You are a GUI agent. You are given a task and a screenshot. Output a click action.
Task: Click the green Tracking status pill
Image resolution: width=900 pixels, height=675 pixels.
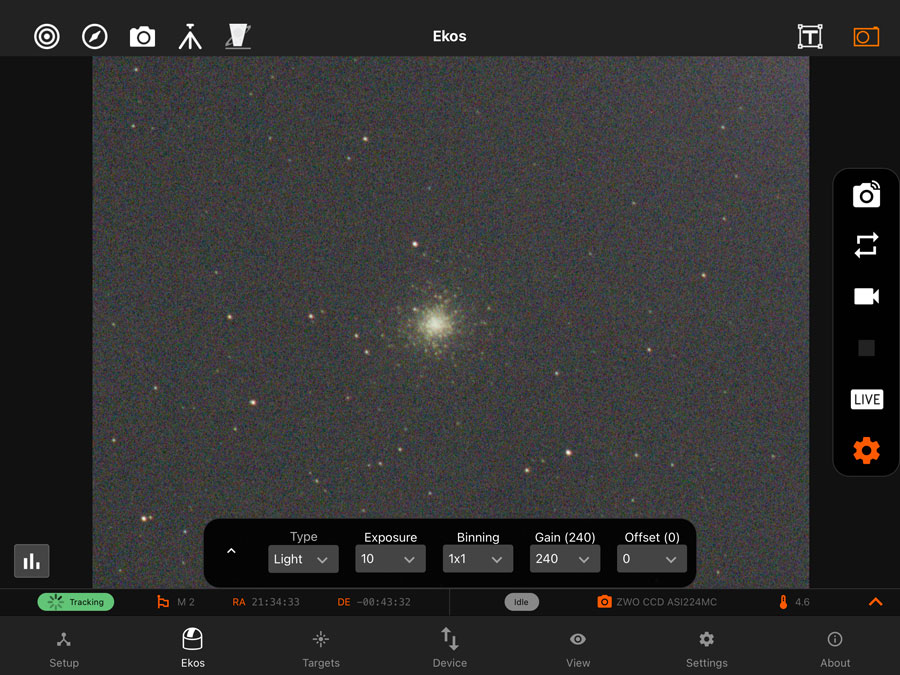click(76, 602)
